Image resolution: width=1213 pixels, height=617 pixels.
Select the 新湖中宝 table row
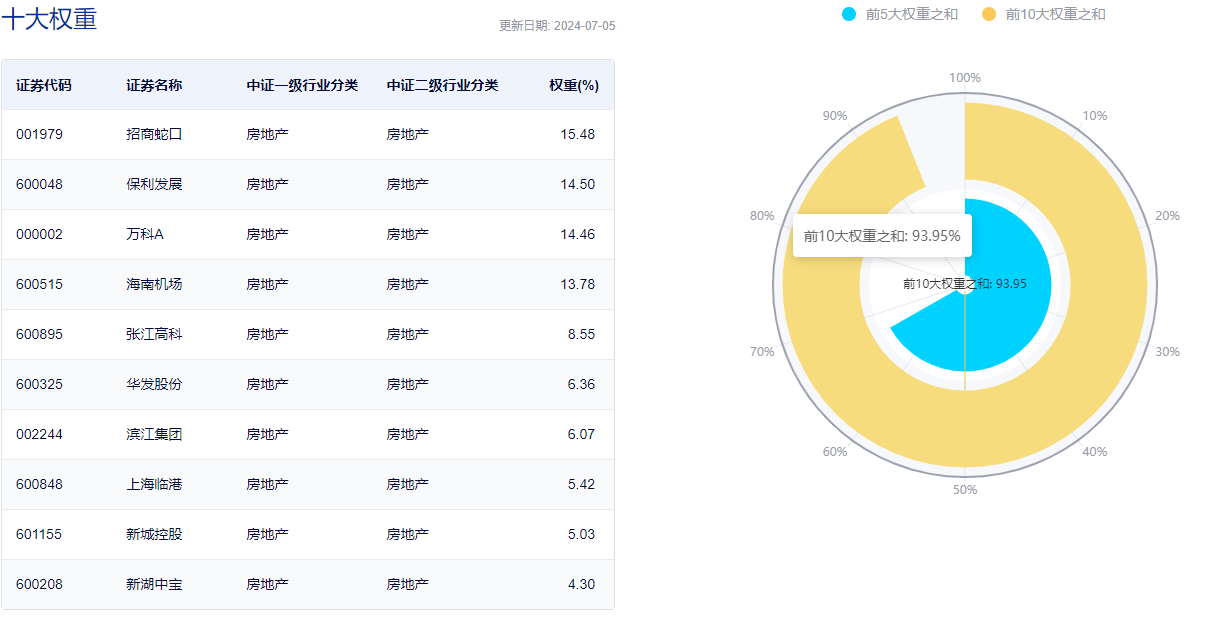click(300, 584)
